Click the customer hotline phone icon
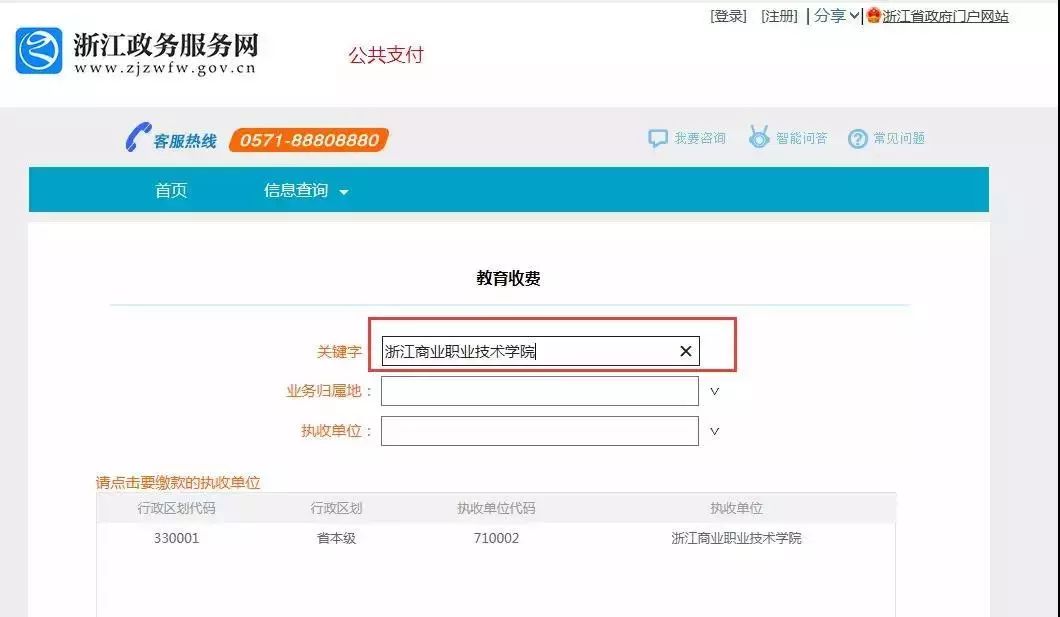 coord(136,138)
